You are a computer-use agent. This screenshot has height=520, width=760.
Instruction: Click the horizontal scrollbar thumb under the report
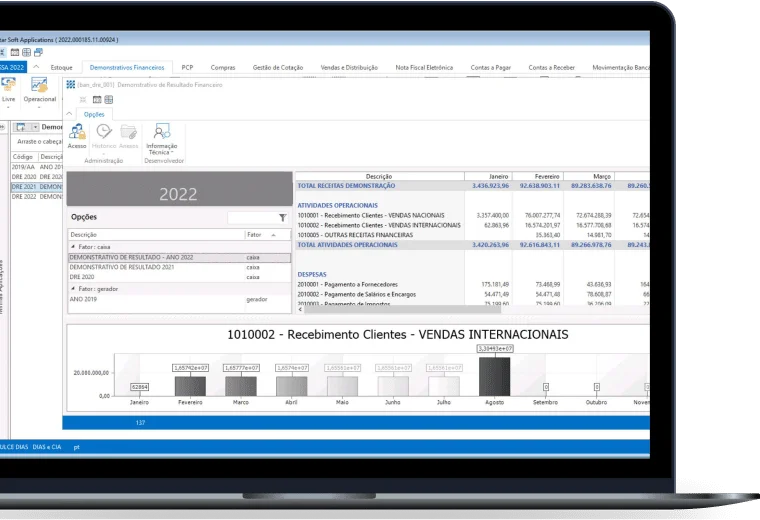402,309
